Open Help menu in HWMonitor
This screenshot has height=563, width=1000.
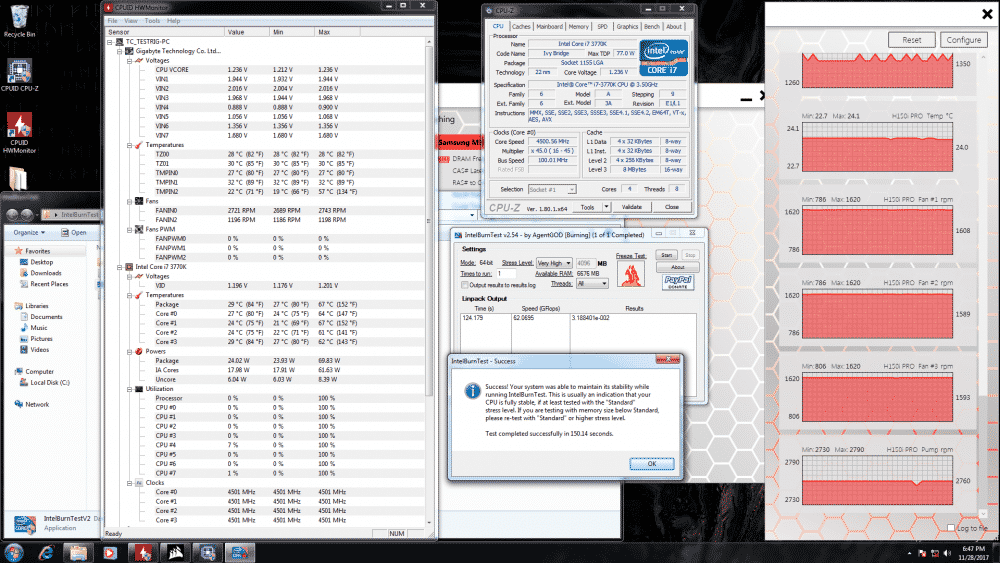click(173, 21)
